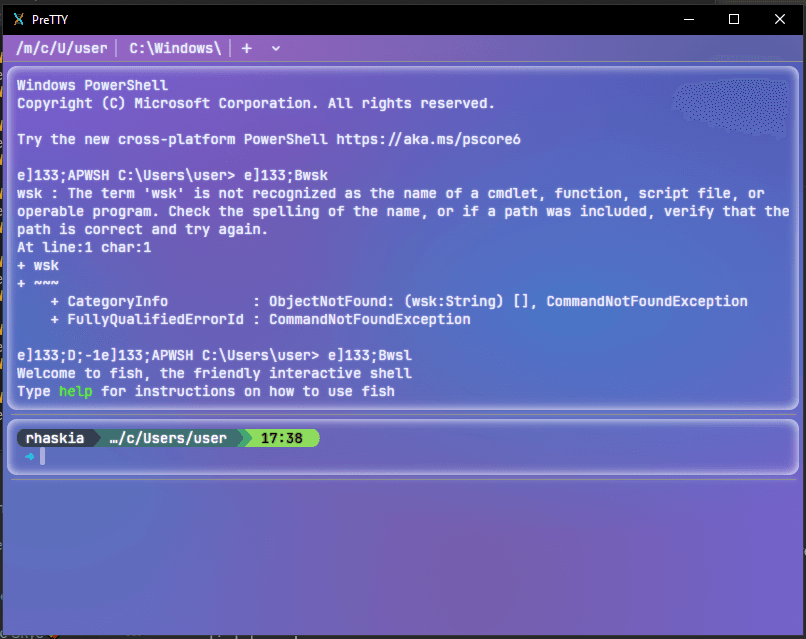The height and width of the screenshot is (639, 806).
Task: Minimize the PreTTY window
Action: pyautogui.click(x=687, y=18)
